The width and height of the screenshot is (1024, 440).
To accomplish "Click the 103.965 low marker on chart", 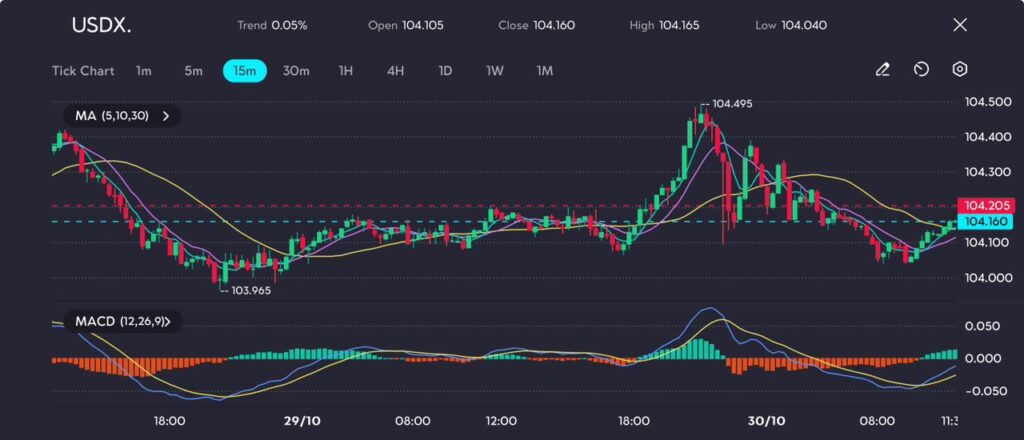I will pyautogui.click(x=250, y=290).
